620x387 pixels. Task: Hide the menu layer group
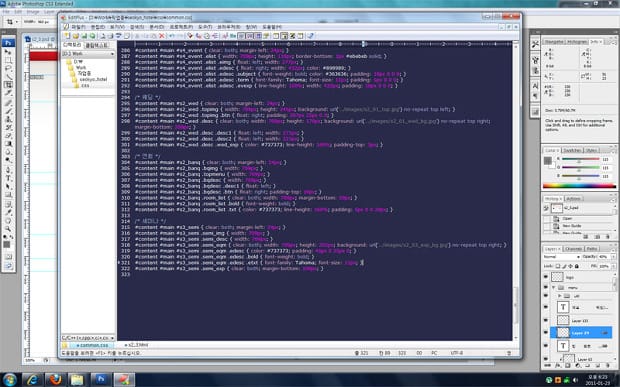pyautogui.click(x=546, y=287)
